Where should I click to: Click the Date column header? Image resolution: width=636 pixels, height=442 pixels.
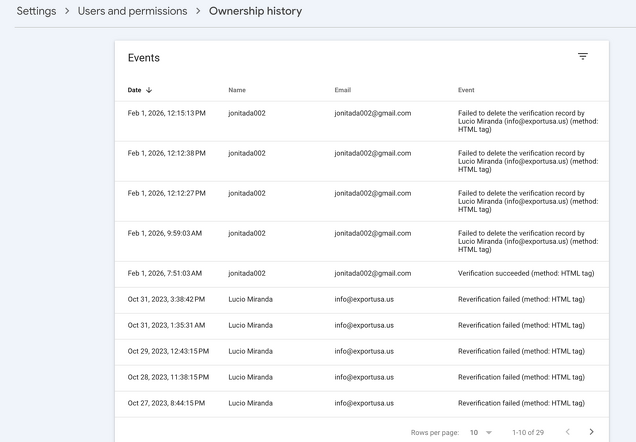pos(134,90)
